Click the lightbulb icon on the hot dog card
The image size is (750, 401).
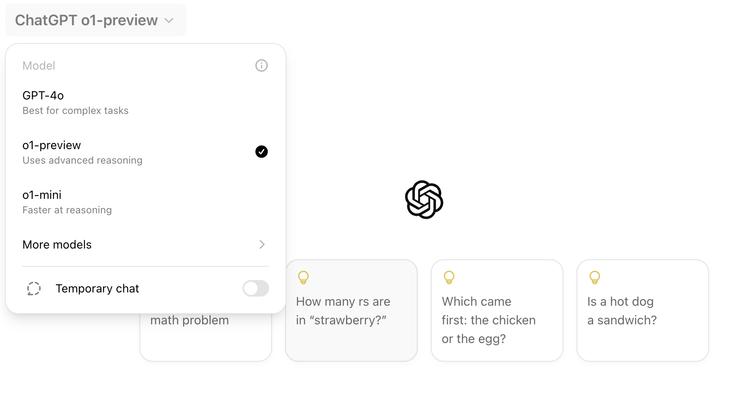pos(594,278)
